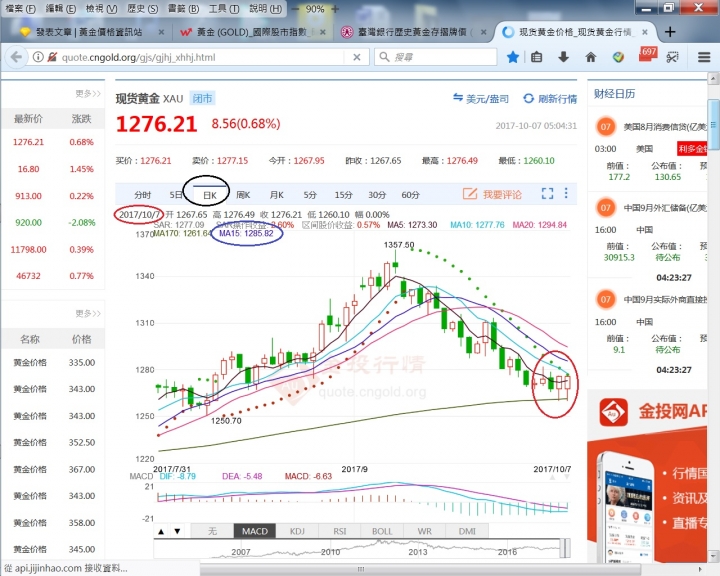
Task: Switch to the 發表文章 browser tab
Action: point(89,32)
